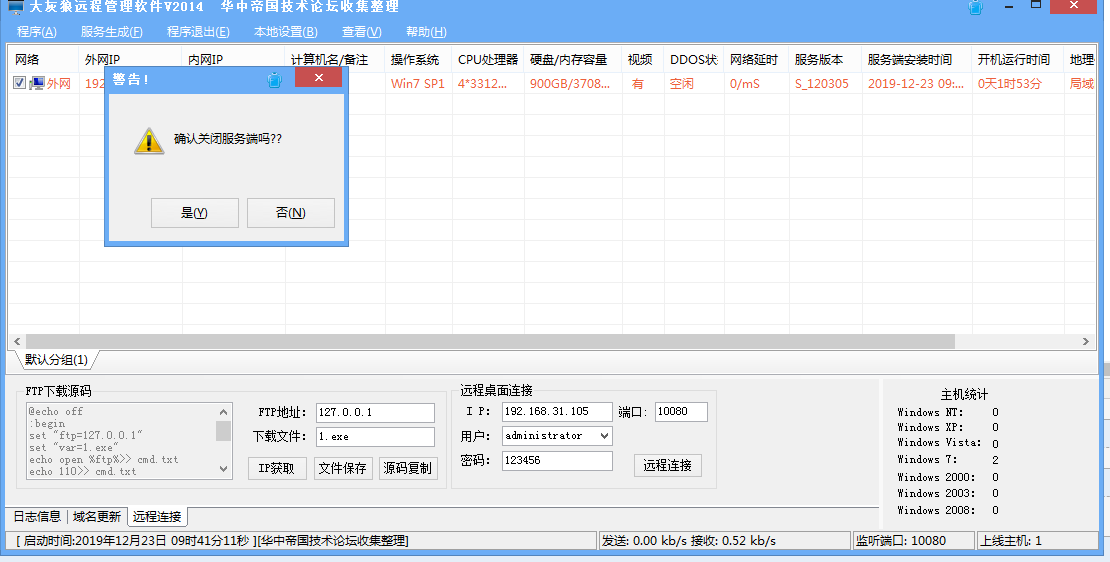Screen dimensions: 1110x562
Task: Switch to the 日志信息 tab
Action: [x=37, y=517]
